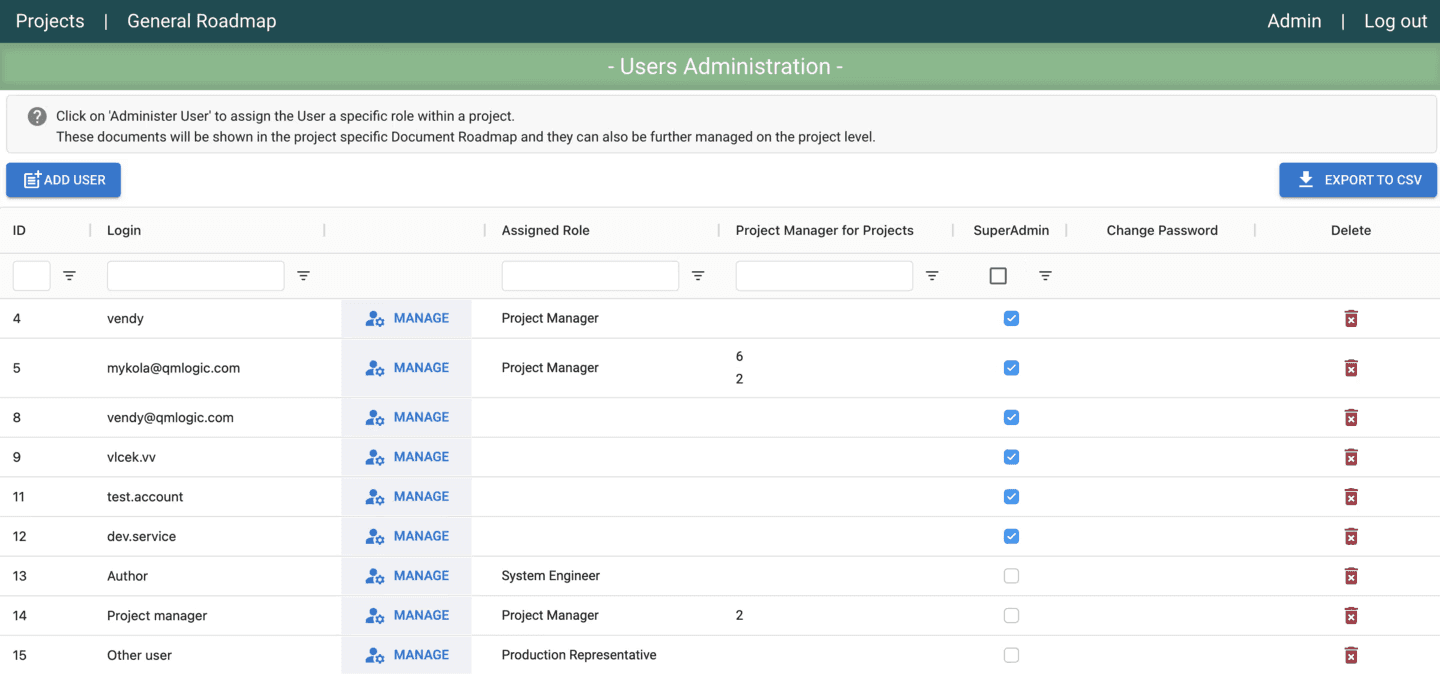
Task: Focus the ID filter input field
Action: coord(31,275)
